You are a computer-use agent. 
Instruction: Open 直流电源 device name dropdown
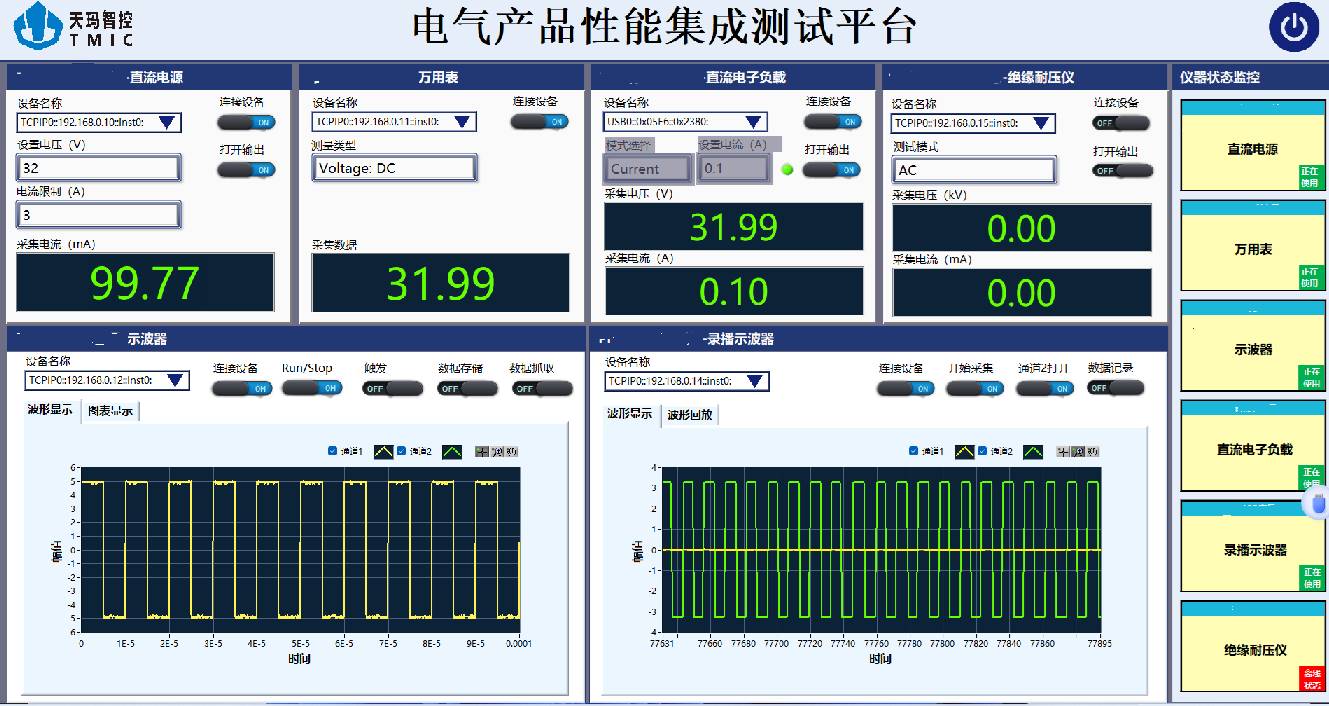pyautogui.click(x=168, y=123)
